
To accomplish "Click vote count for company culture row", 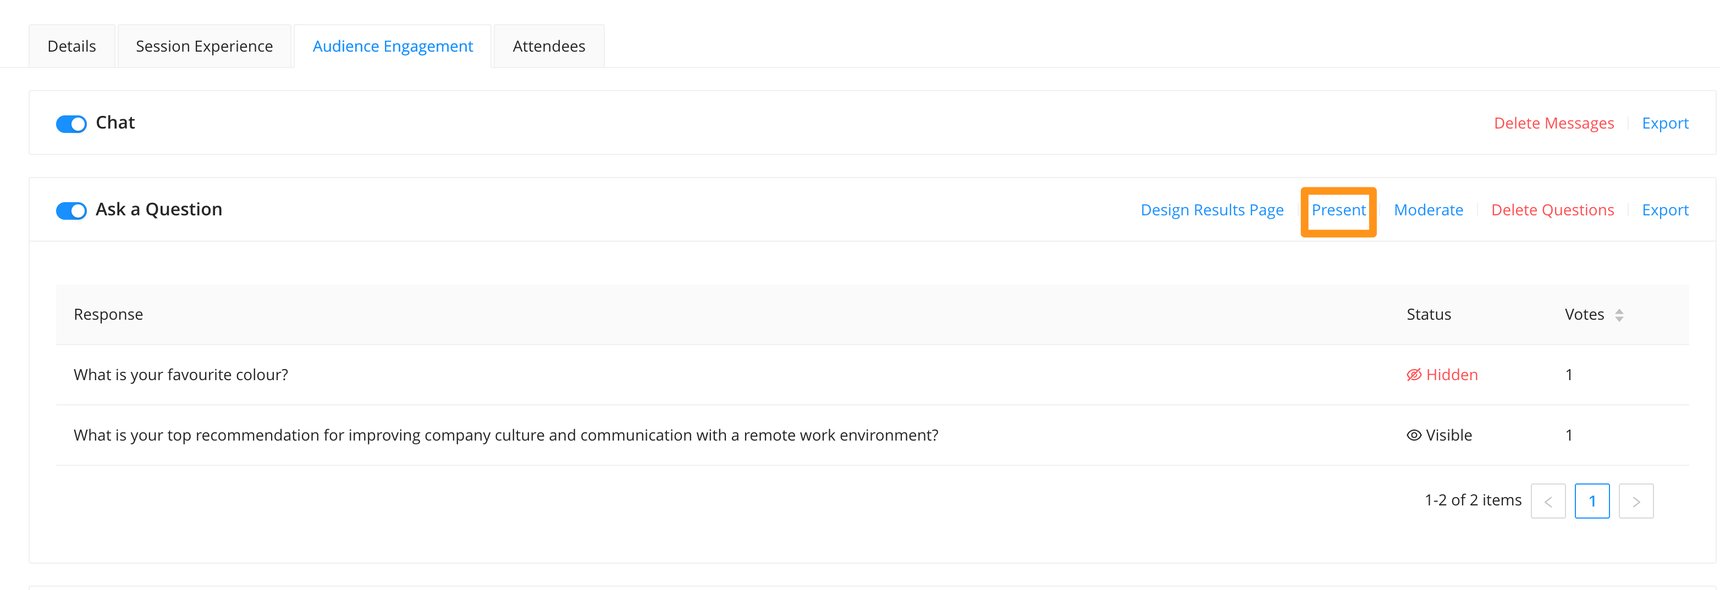I will [1569, 435].
